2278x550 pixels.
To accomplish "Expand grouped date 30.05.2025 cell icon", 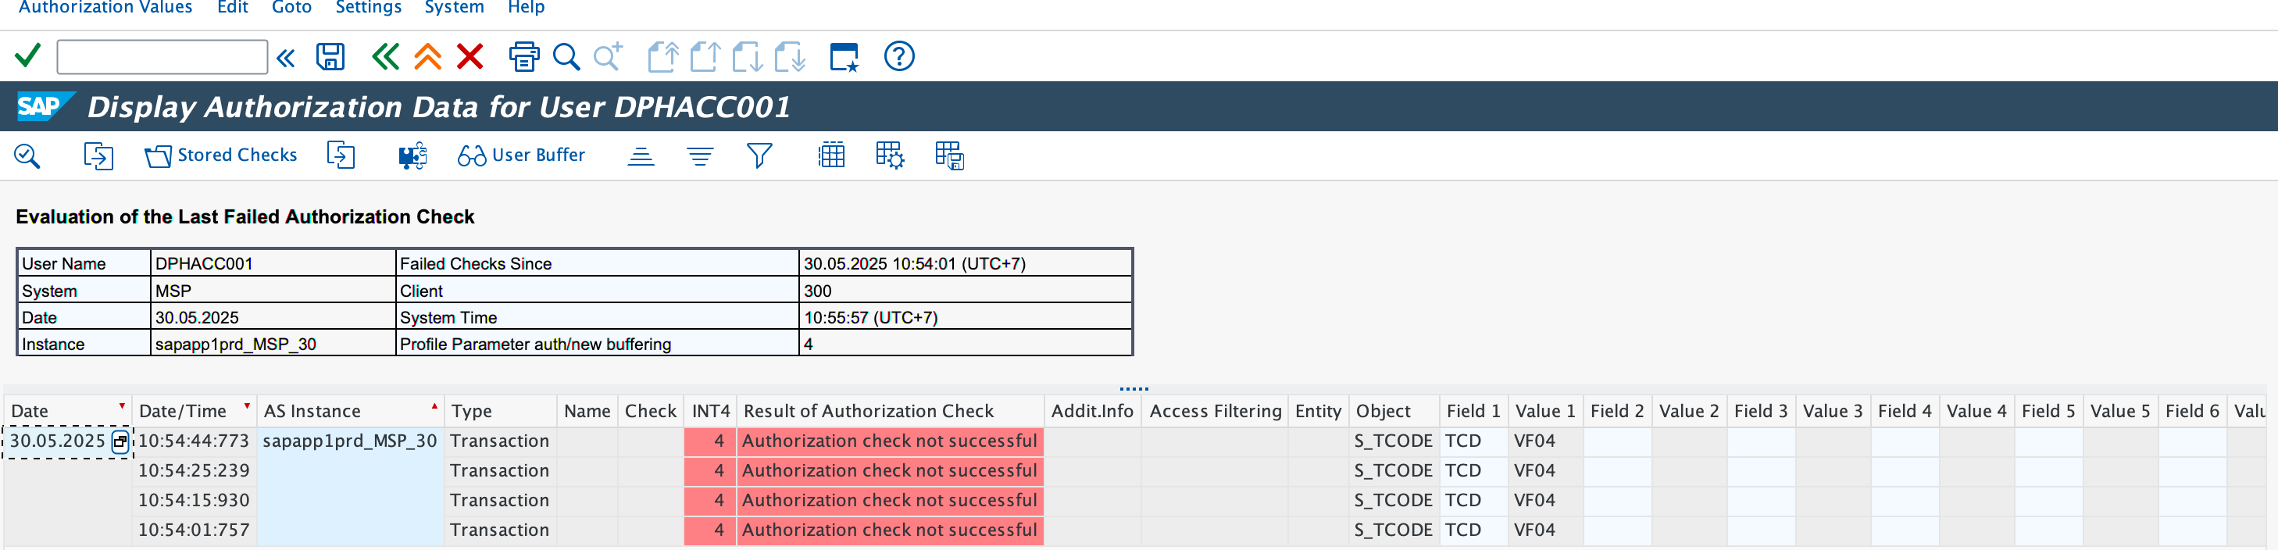I will 120,442.
